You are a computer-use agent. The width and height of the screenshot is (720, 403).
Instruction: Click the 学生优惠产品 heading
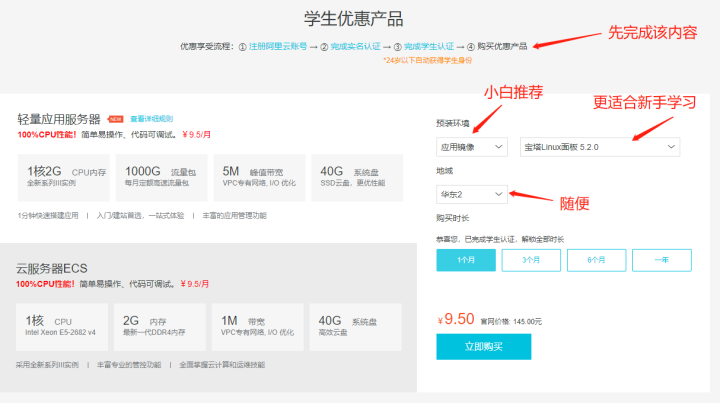(354, 19)
